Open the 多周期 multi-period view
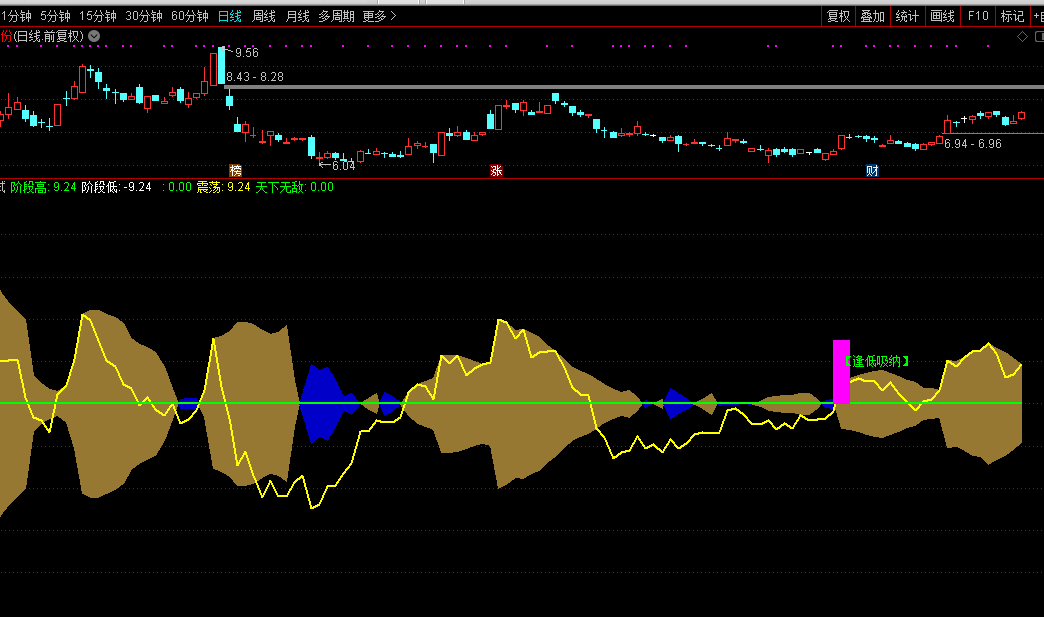The width and height of the screenshot is (1044, 617). coord(336,16)
